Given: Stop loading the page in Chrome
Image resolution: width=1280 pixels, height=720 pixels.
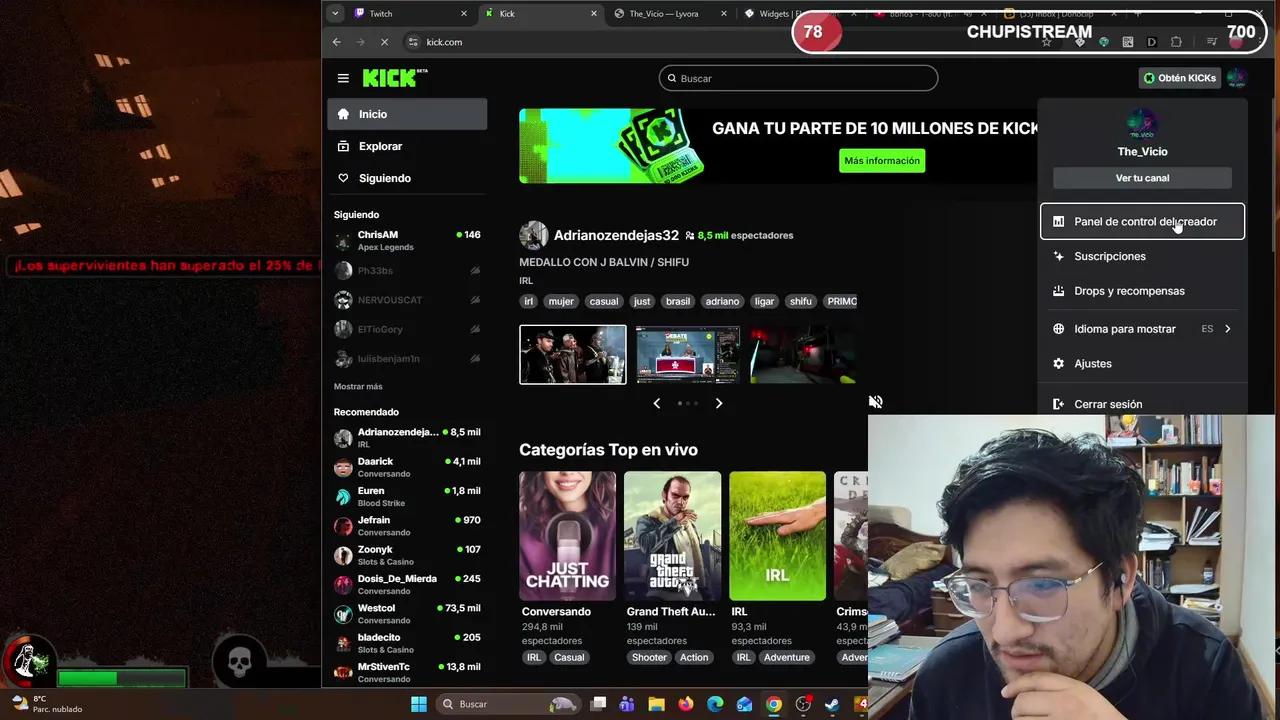Looking at the screenshot, I should coord(385,42).
